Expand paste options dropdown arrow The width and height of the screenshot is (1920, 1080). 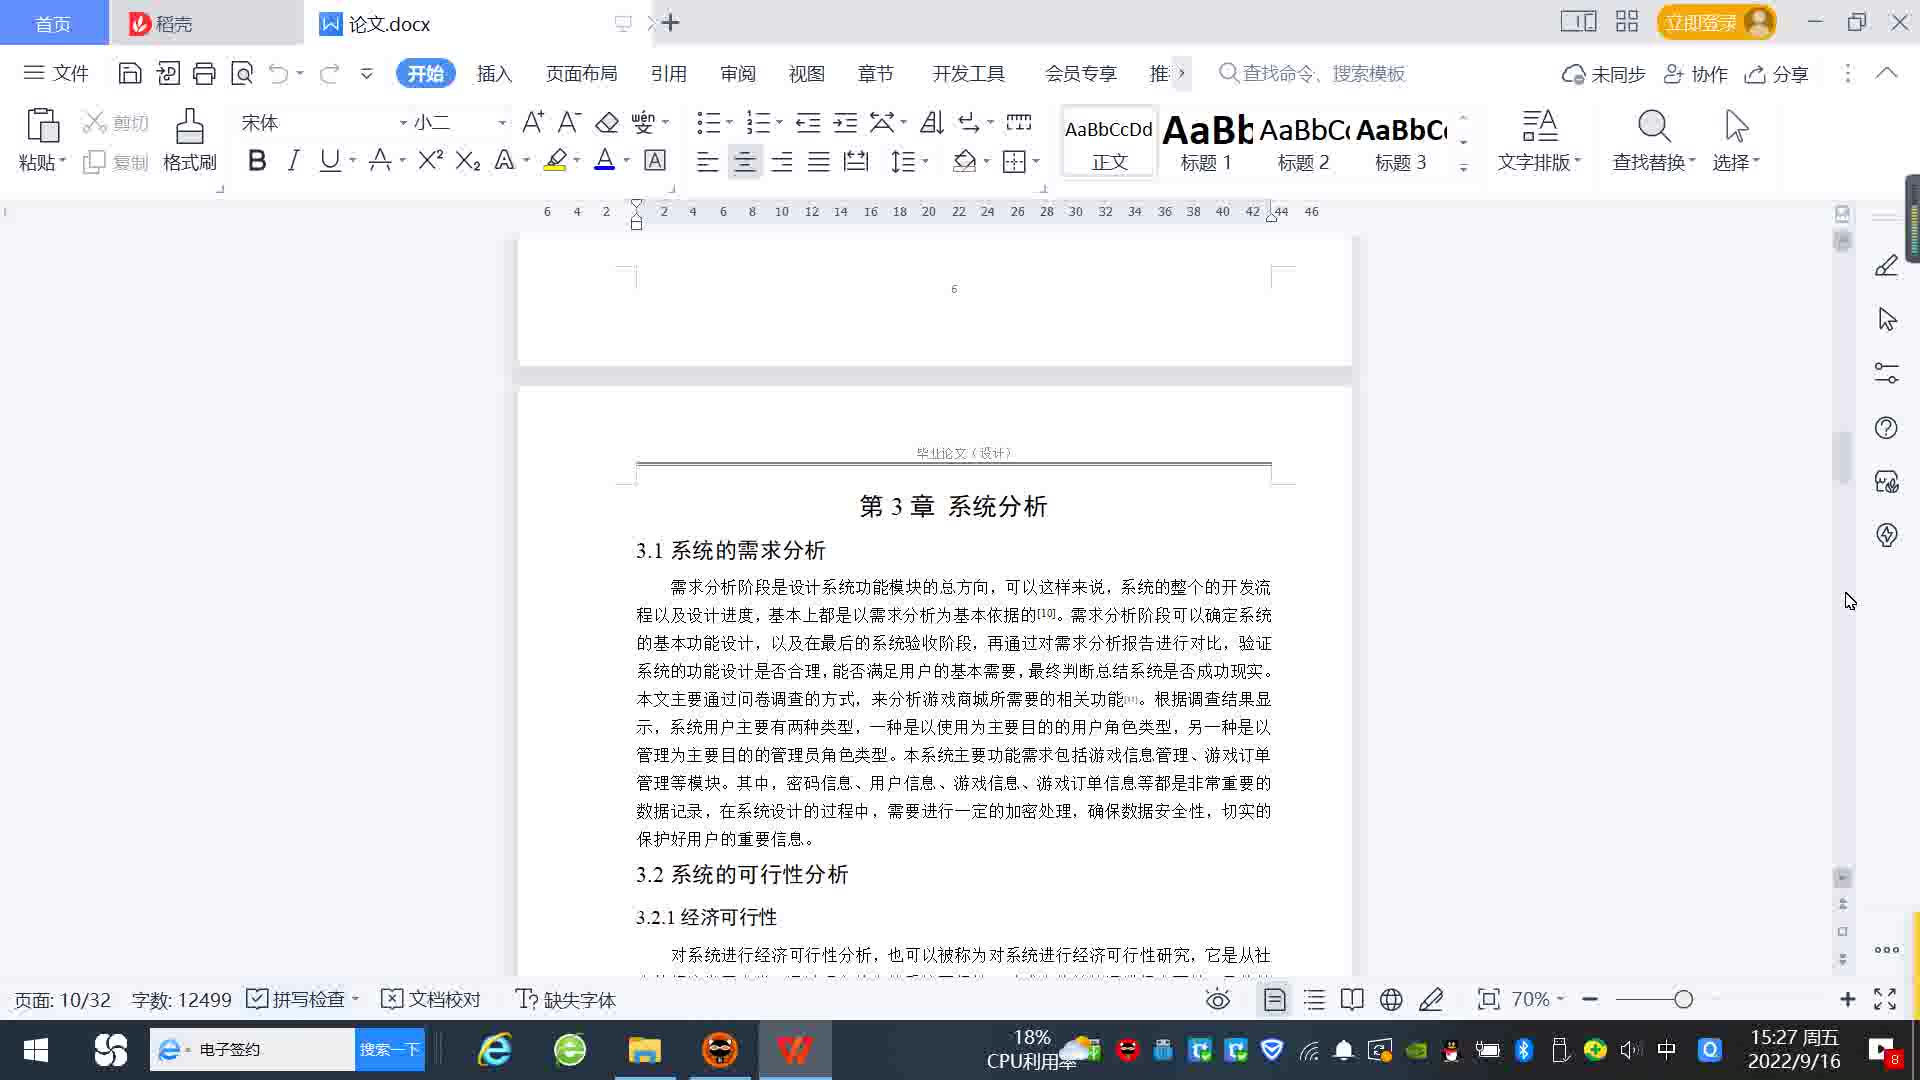(x=62, y=161)
